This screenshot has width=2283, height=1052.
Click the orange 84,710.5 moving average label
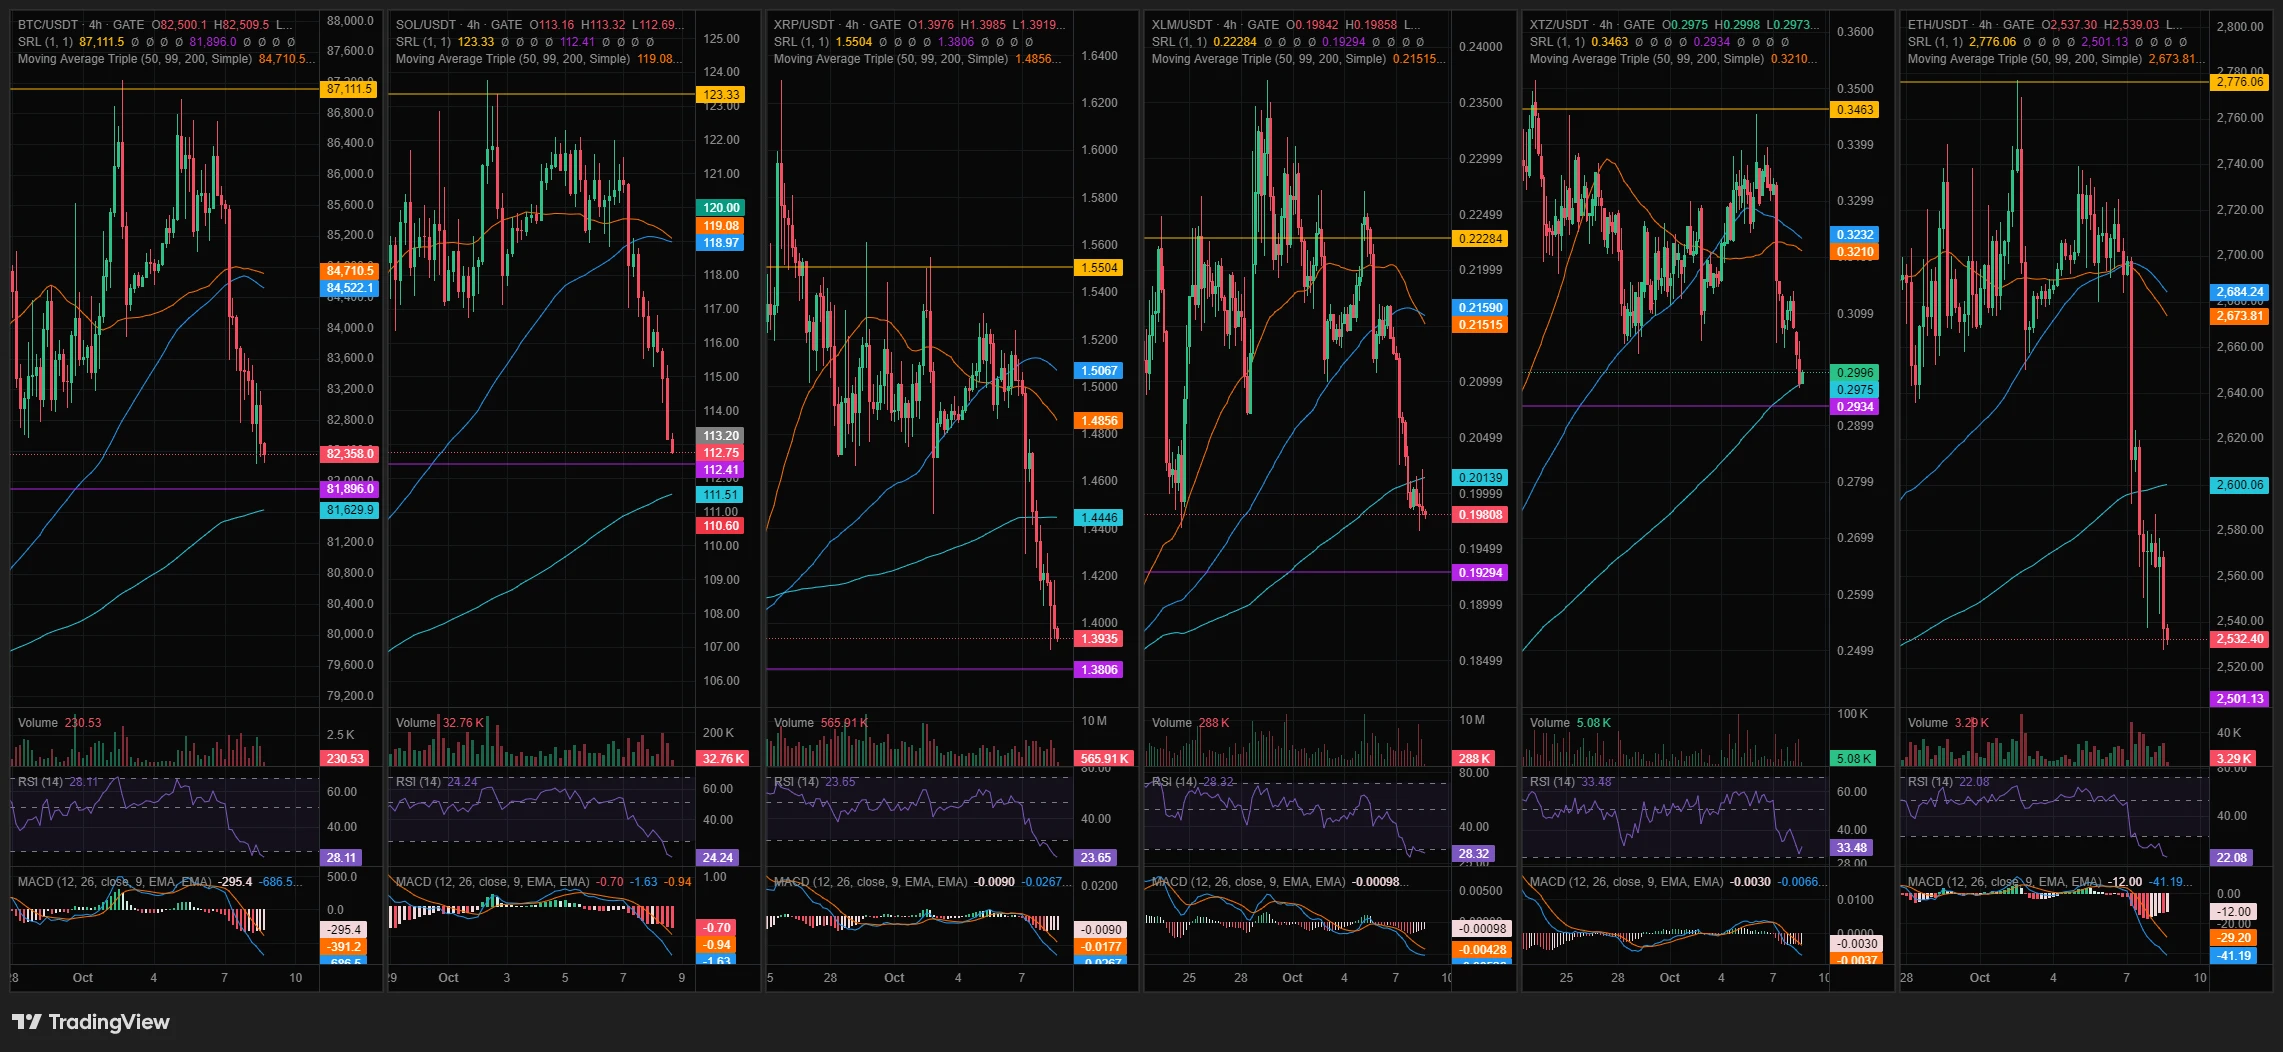[349, 271]
